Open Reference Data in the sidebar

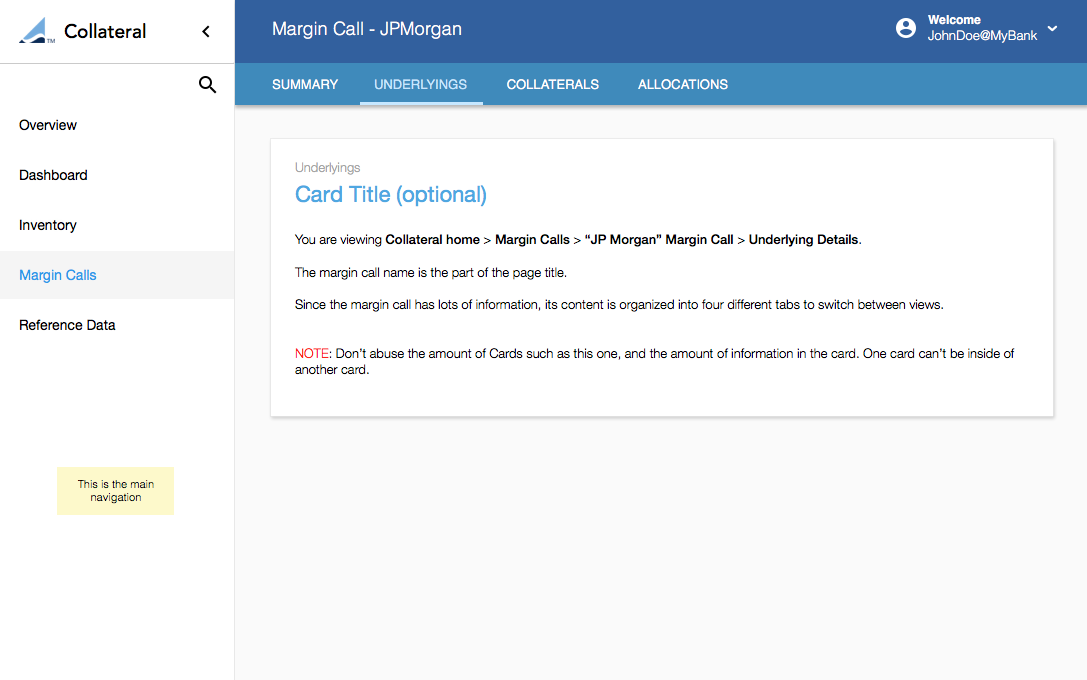(67, 325)
